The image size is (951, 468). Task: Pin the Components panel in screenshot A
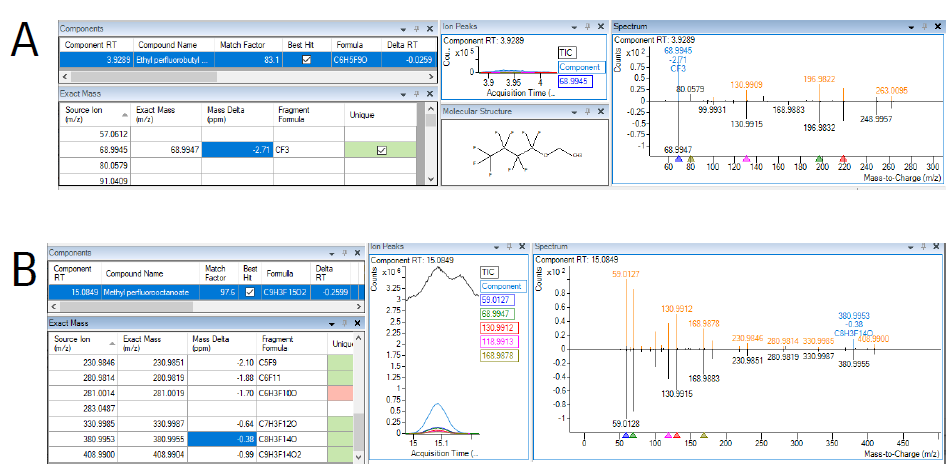(416, 28)
